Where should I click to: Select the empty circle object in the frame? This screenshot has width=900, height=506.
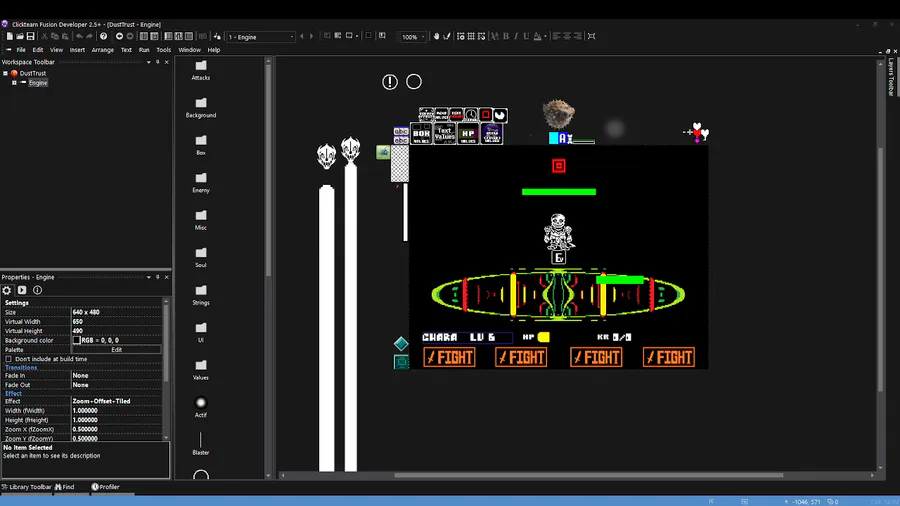[414, 82]
